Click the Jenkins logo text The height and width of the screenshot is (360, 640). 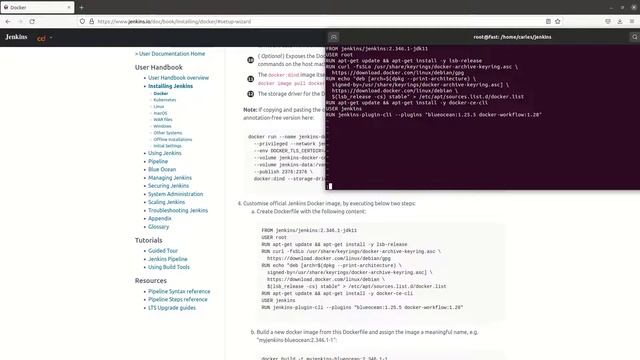point(16,37)
